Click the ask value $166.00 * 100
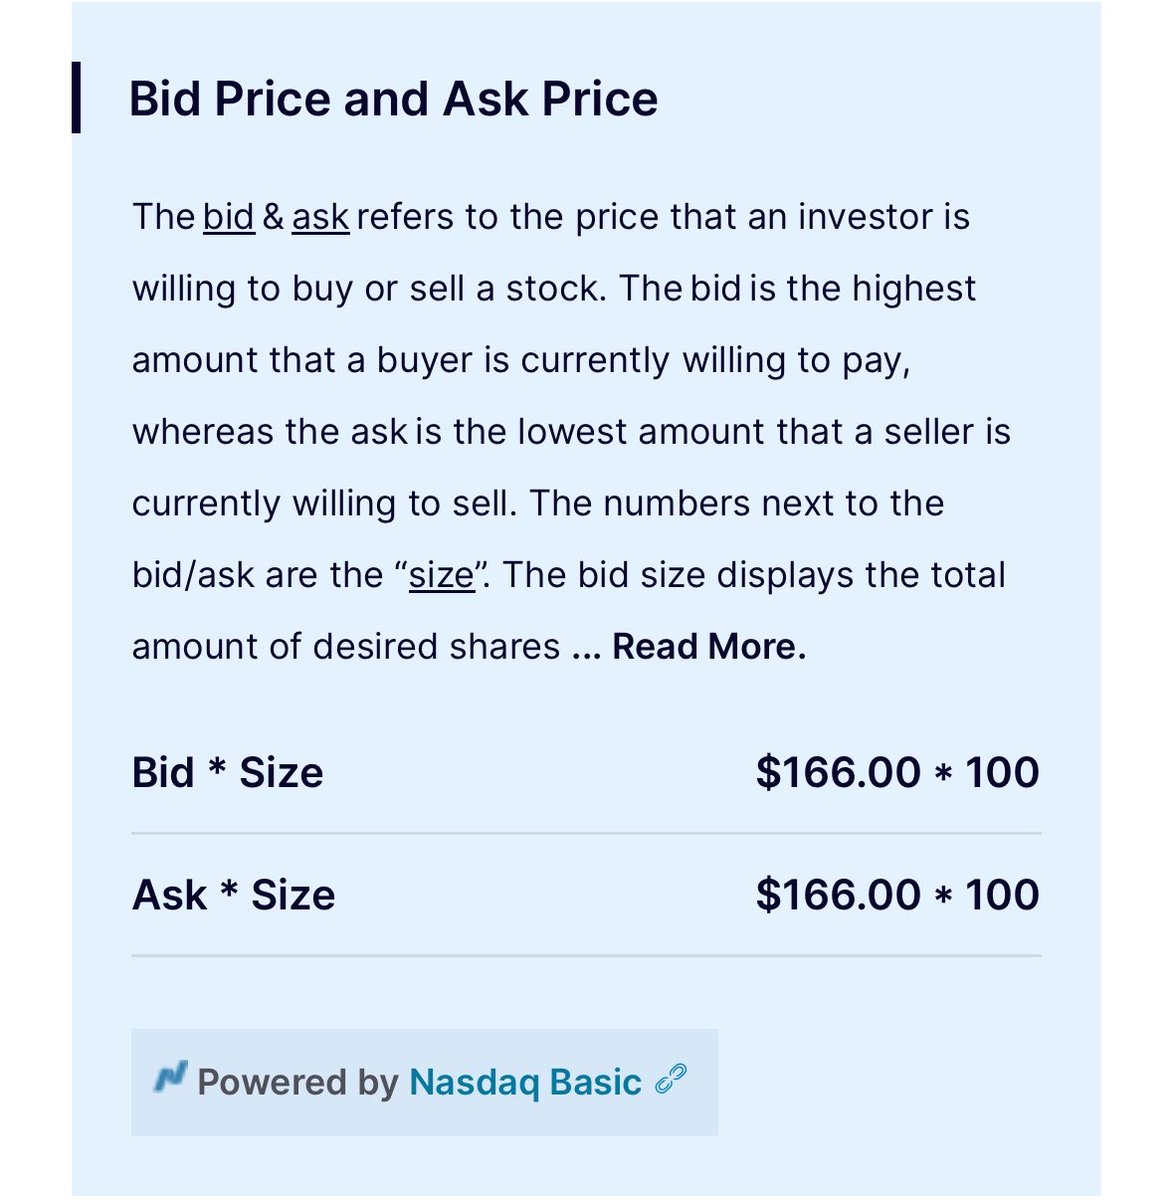The width and height of the screenshot is (1173, 1200). (898, 894)
